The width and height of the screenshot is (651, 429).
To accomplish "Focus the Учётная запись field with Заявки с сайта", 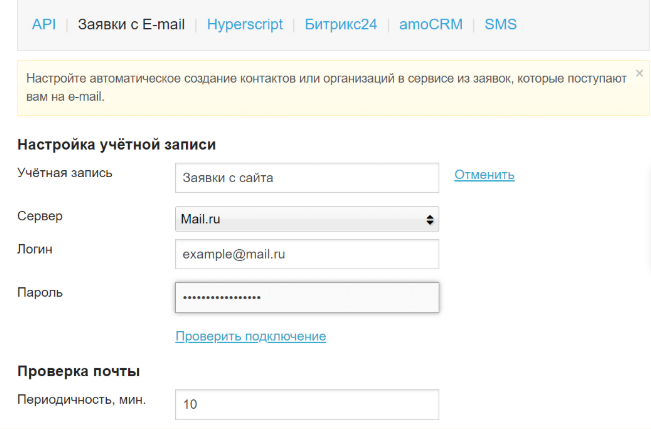I will point(307,177).
